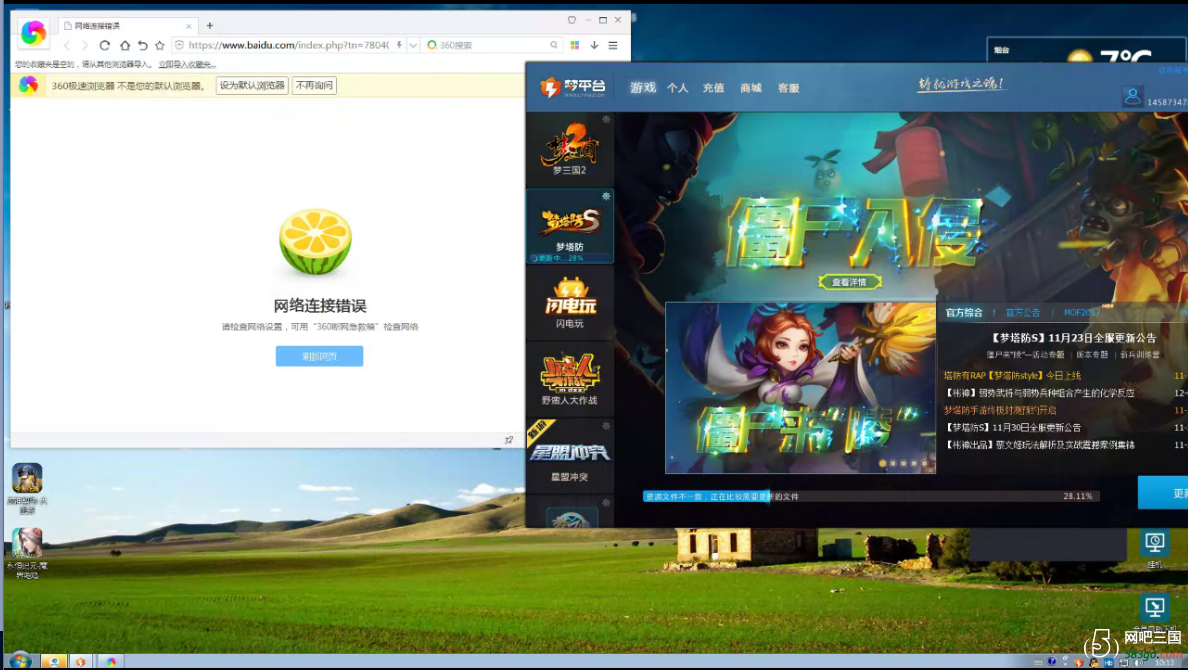The width and height of the screenshot is (1188, 670).
Task: Select 梦塔防 in the game sidebar
Action: coord(570,227)
